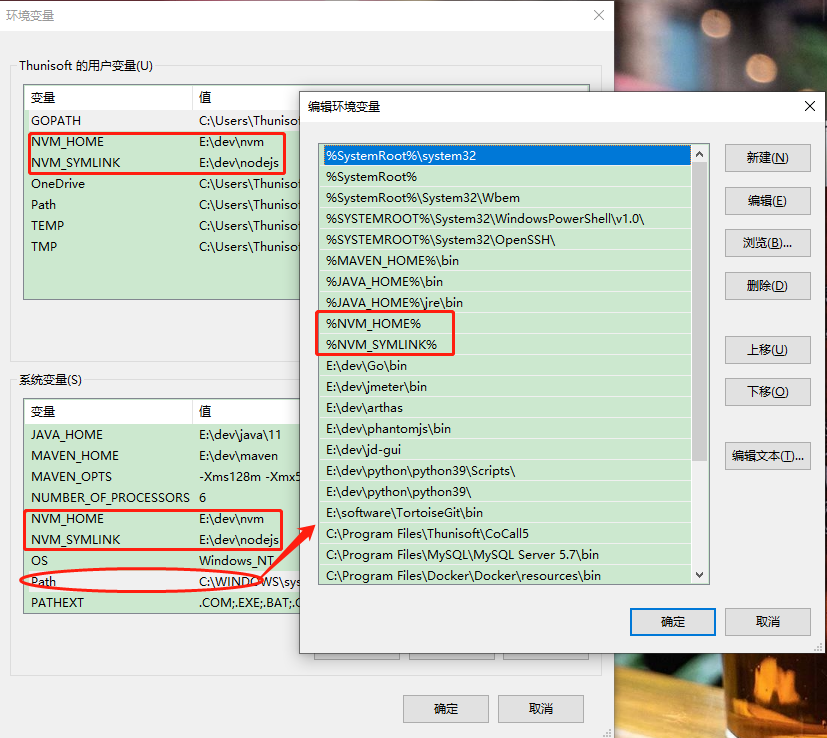Image resolution: width=827 pixels, height=738 pixels.
Task: Select E:\dev\jd-gui entry
Action: click(505, 449)
